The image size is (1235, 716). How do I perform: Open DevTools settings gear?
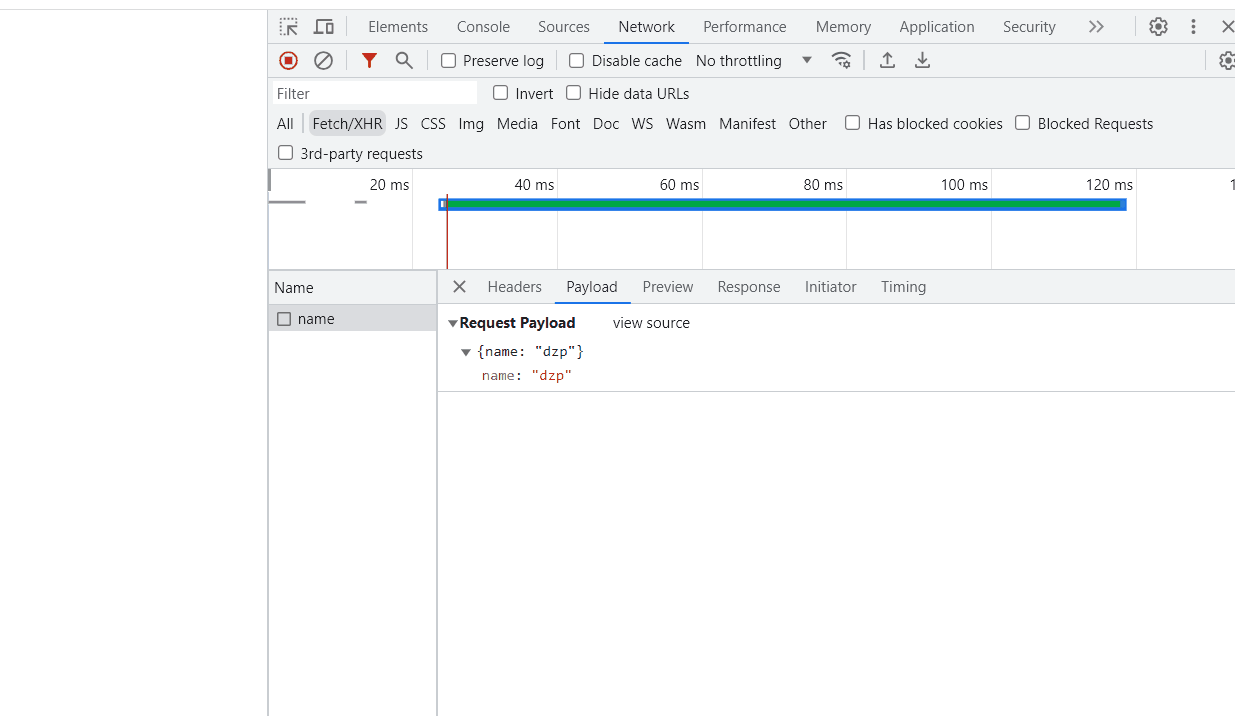1158,27
